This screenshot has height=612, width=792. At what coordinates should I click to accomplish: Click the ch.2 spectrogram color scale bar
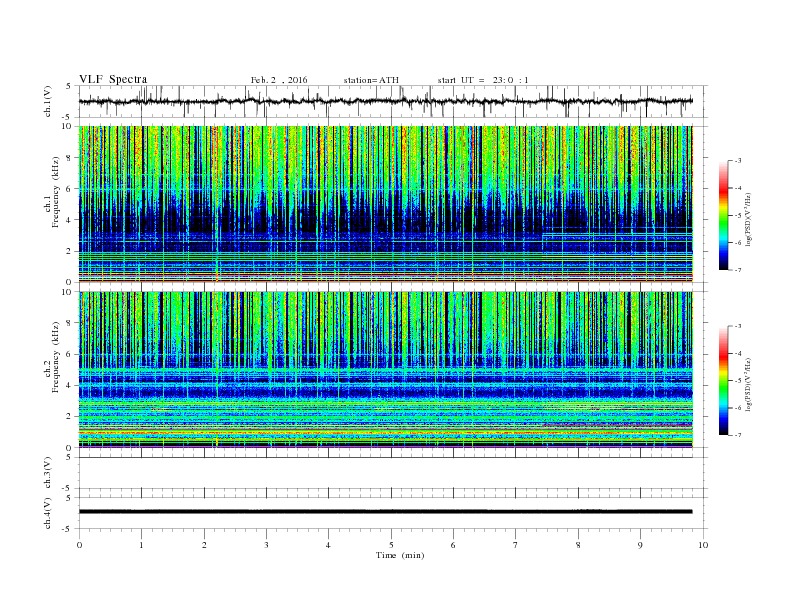click(x=723, y=381)
